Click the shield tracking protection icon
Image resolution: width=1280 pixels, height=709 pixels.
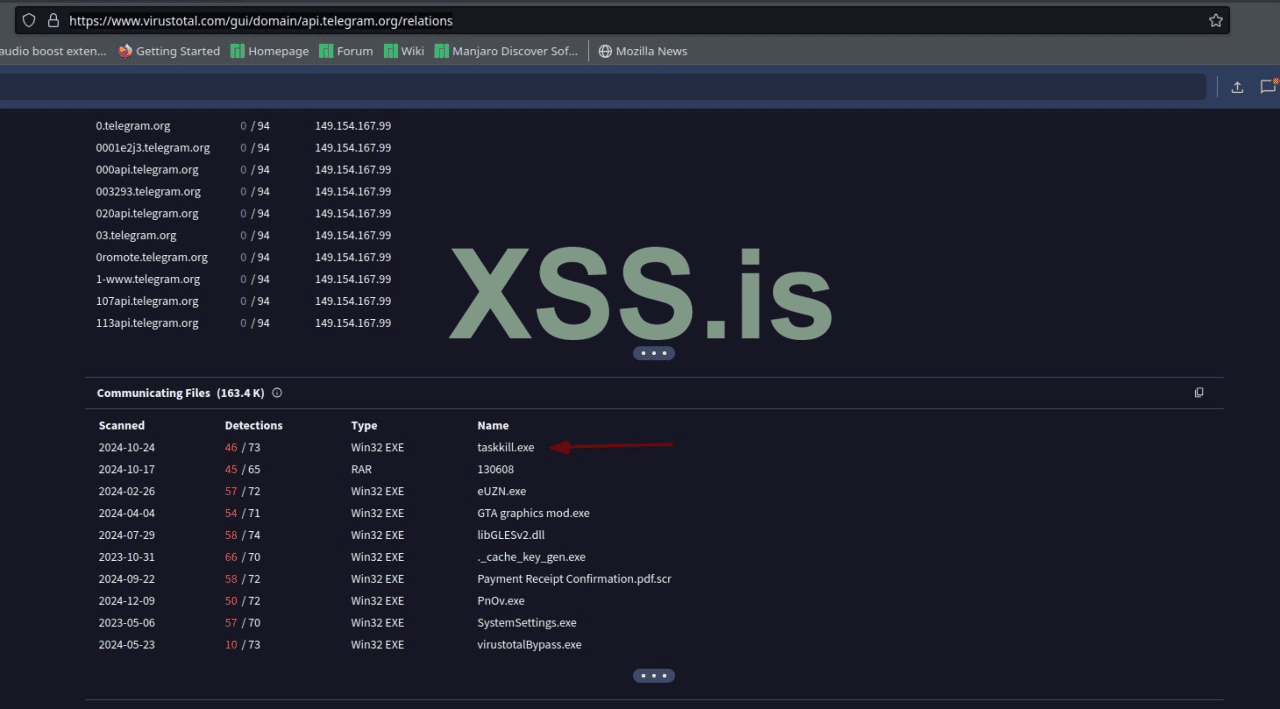[29, 20]
